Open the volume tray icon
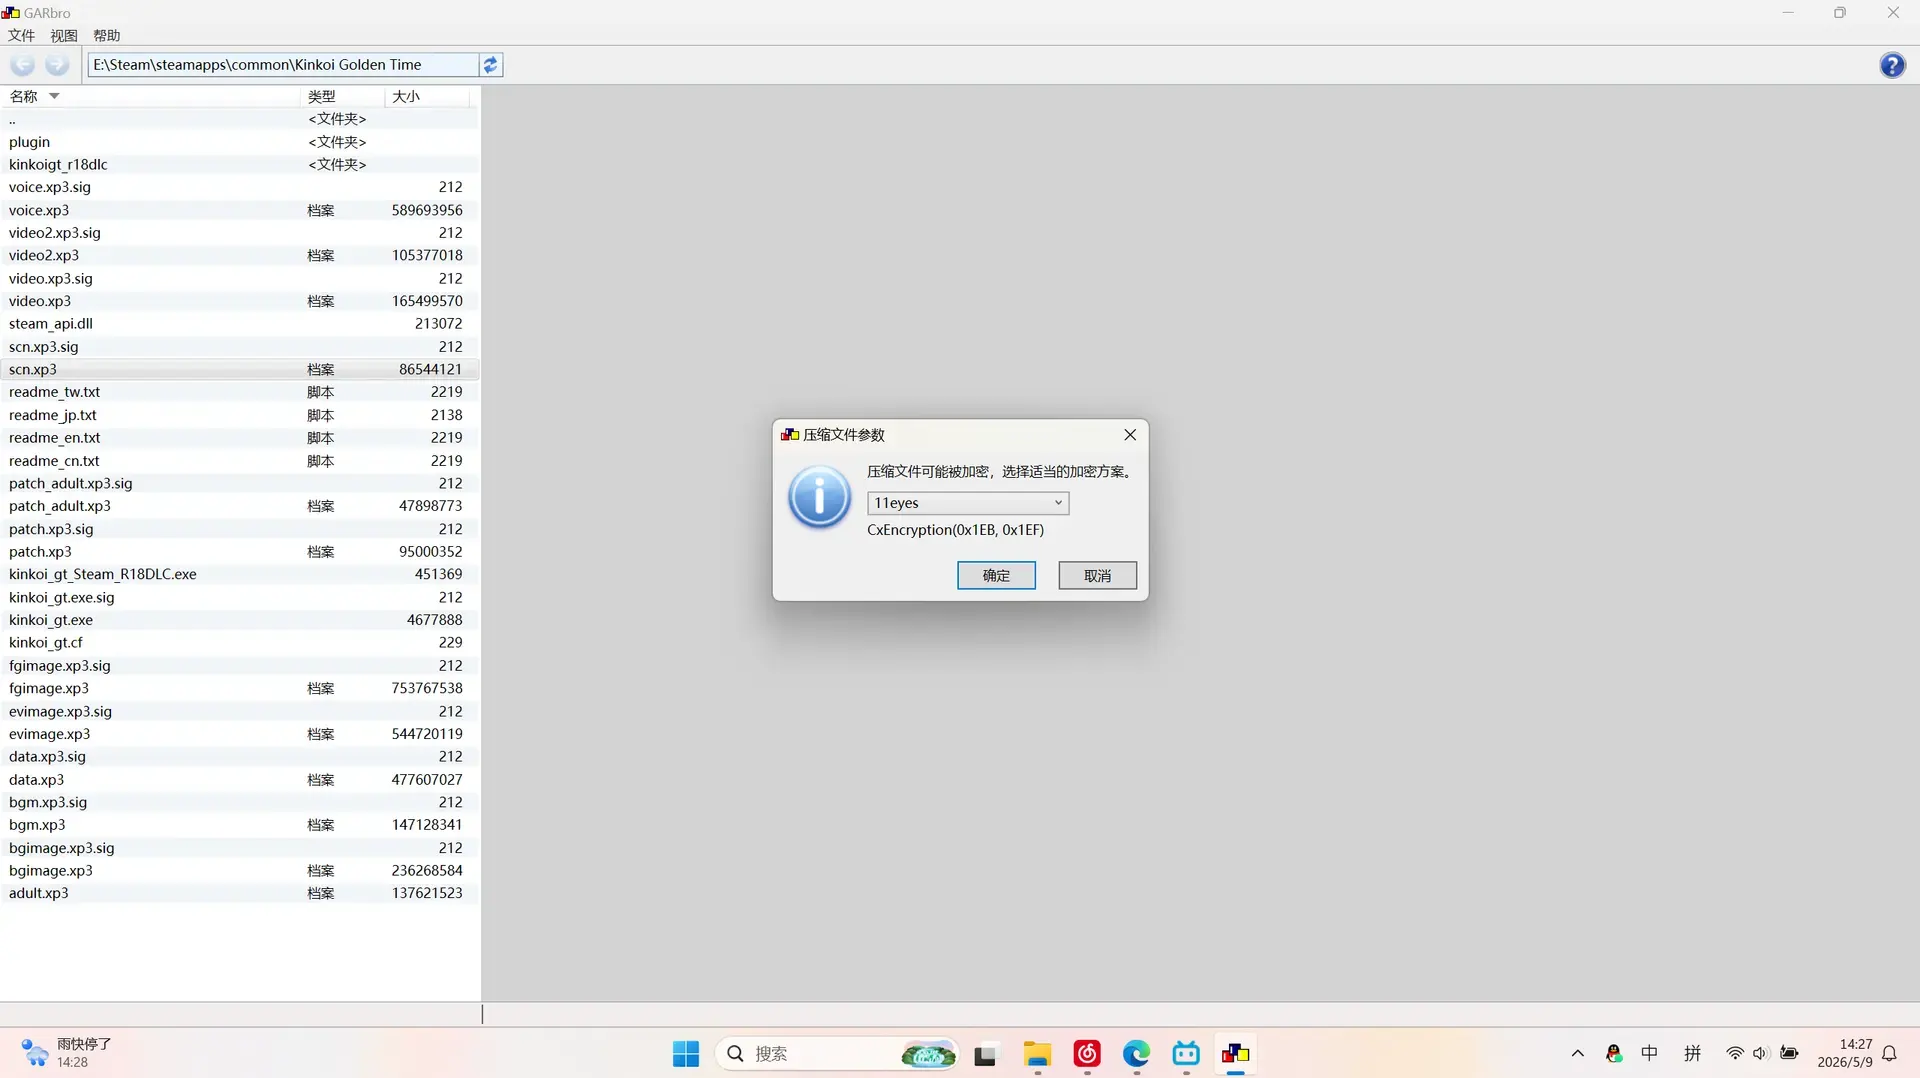The height and width of the screenshot is (1078, 1920). 1761,1054
